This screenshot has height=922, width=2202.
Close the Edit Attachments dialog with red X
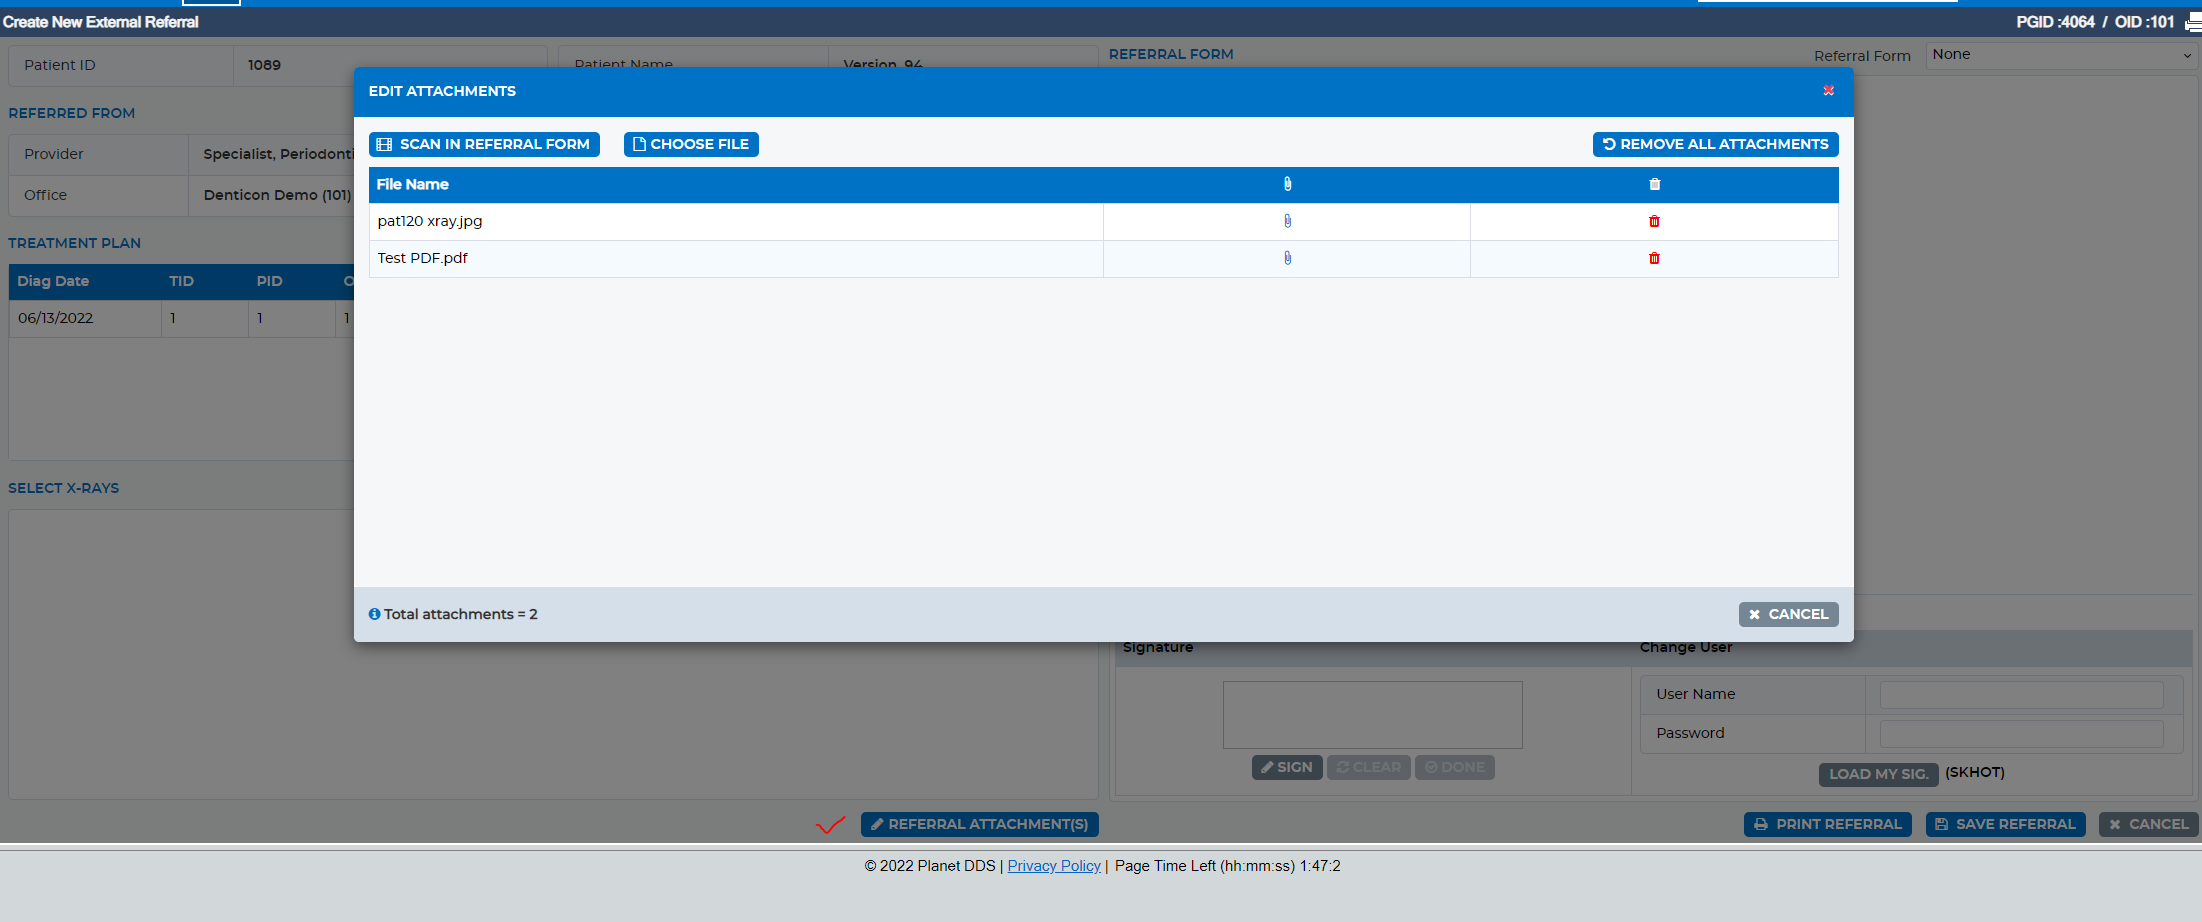(1828, 91)
